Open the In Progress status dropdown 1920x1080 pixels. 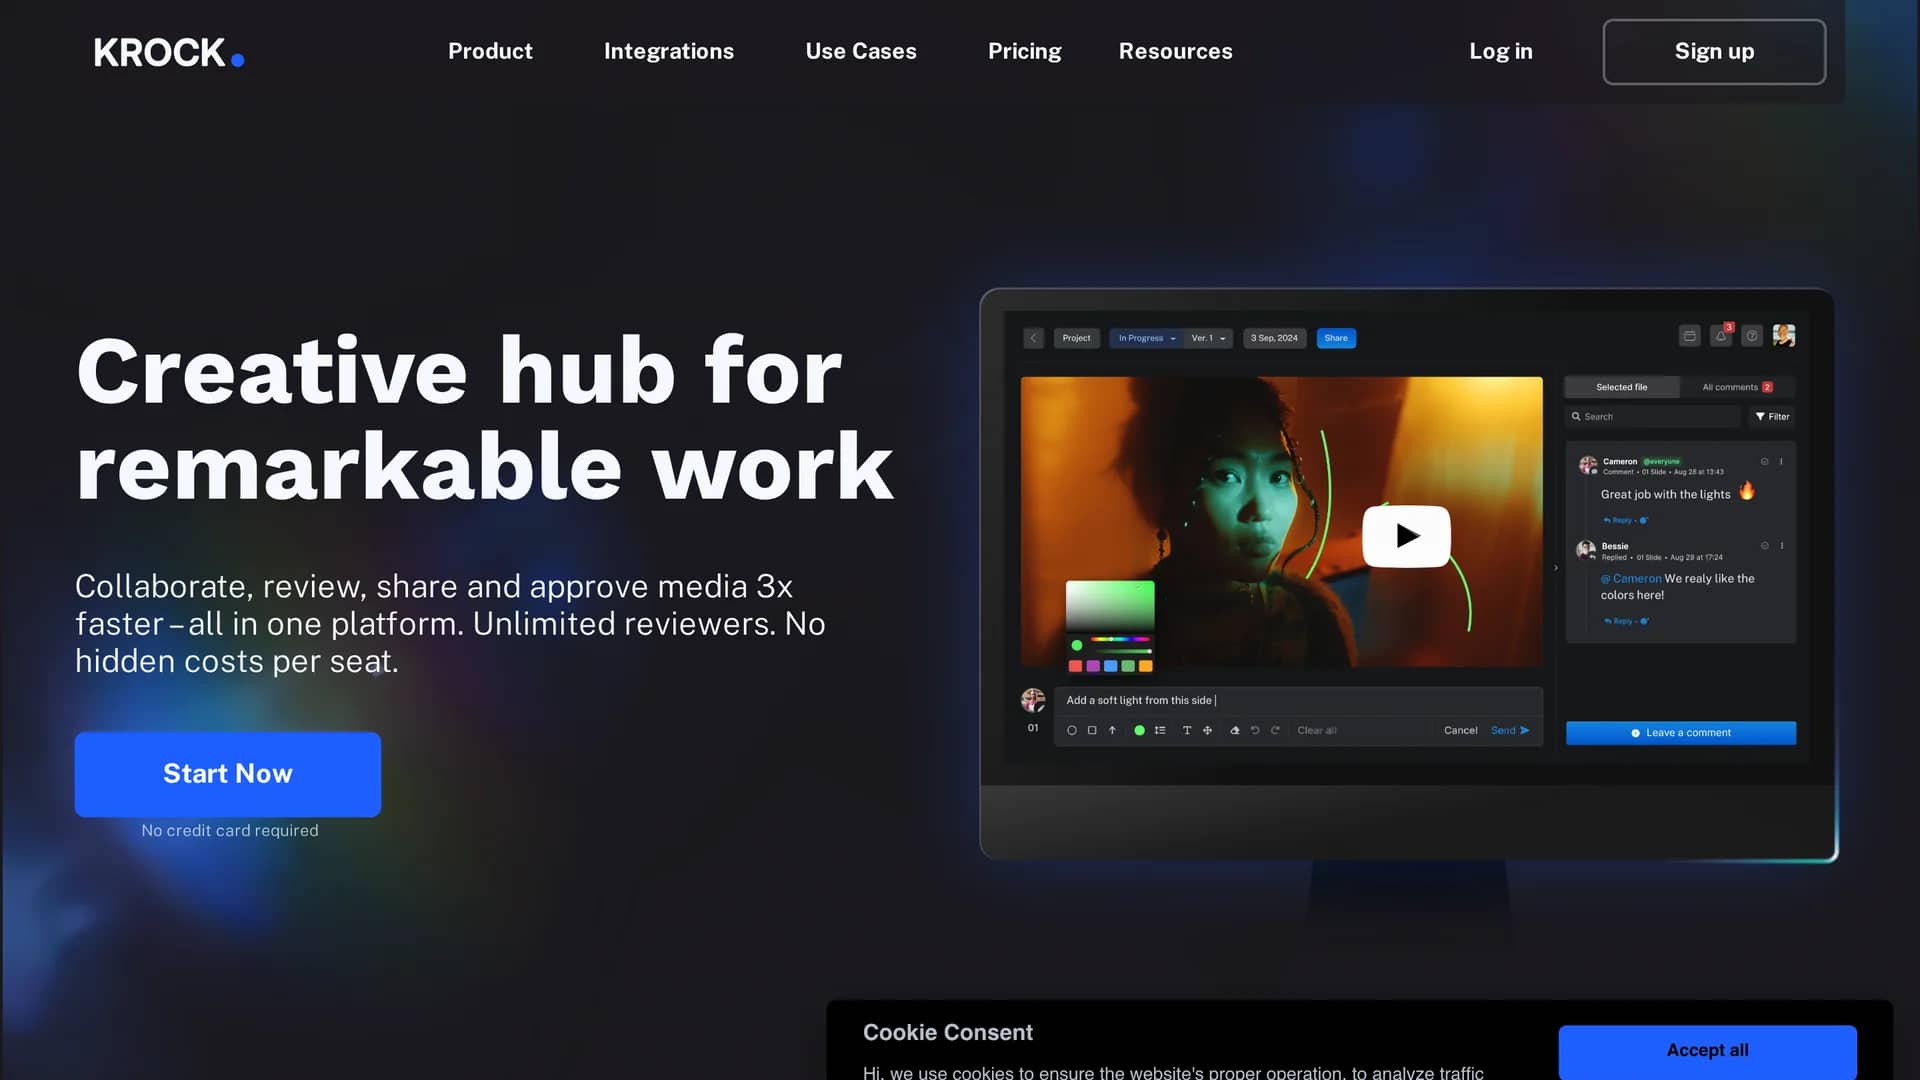point(1146,338)
